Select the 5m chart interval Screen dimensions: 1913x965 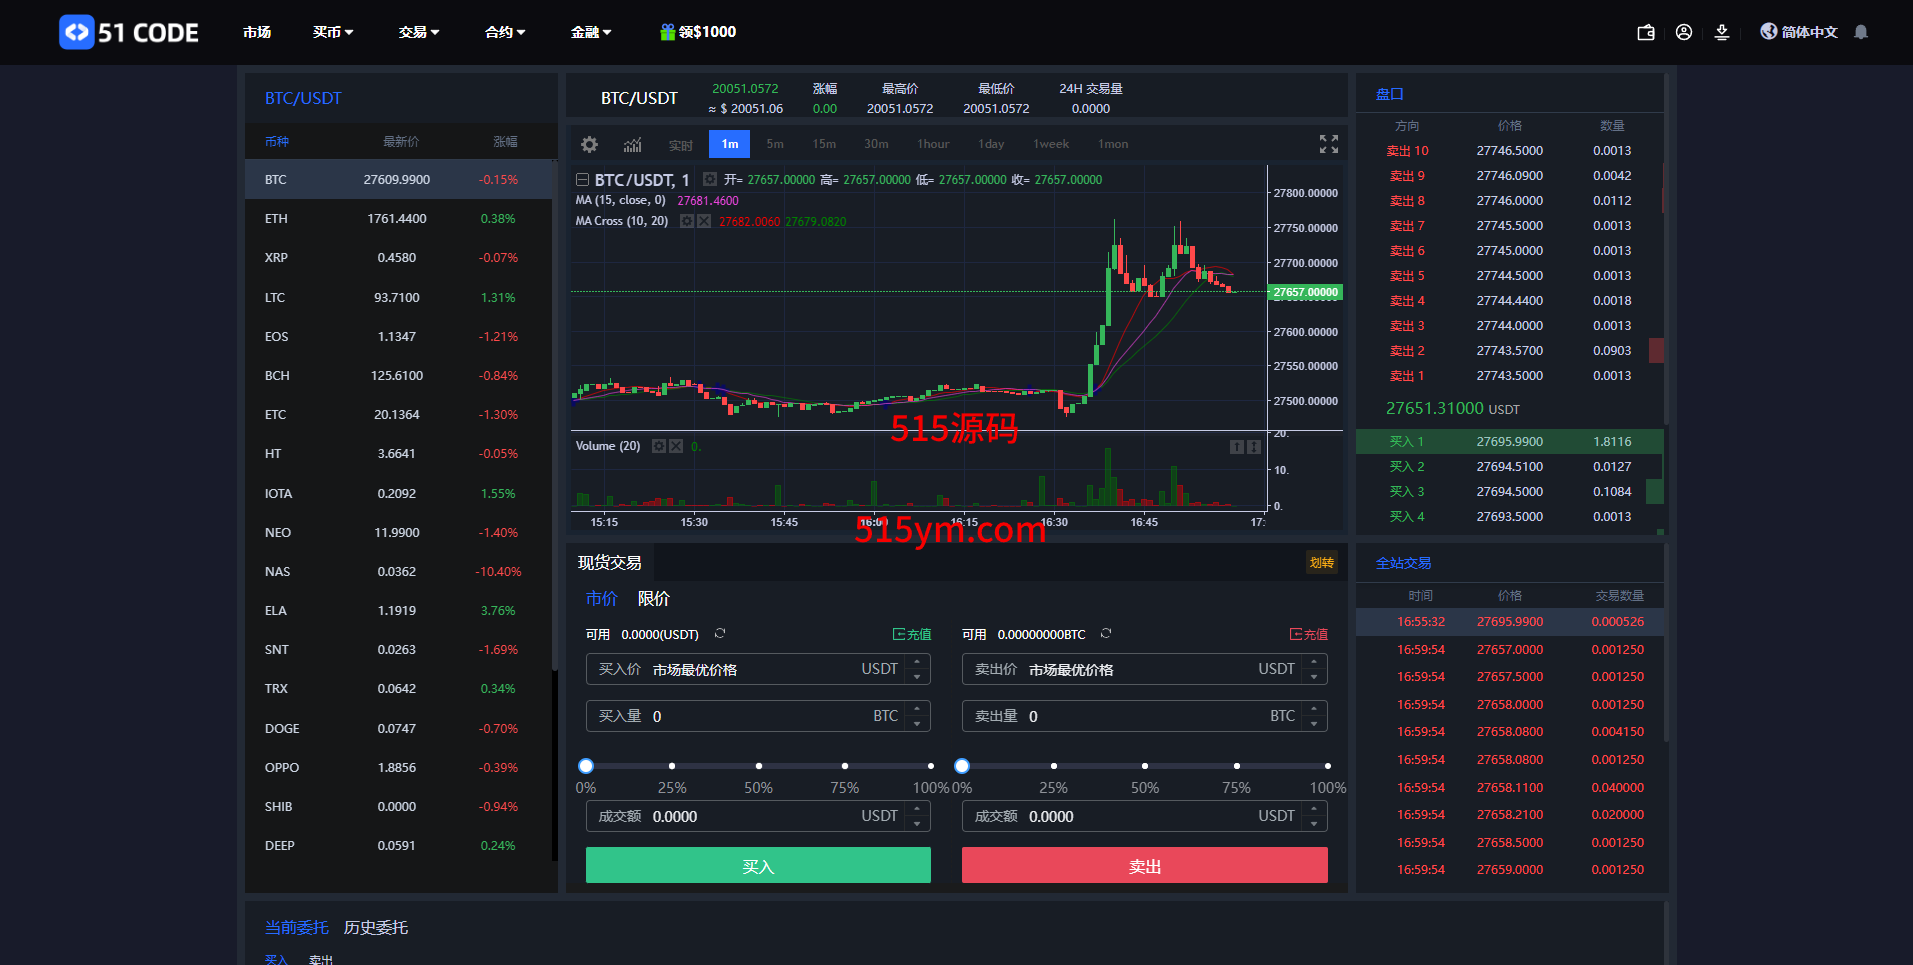[775, 144]
